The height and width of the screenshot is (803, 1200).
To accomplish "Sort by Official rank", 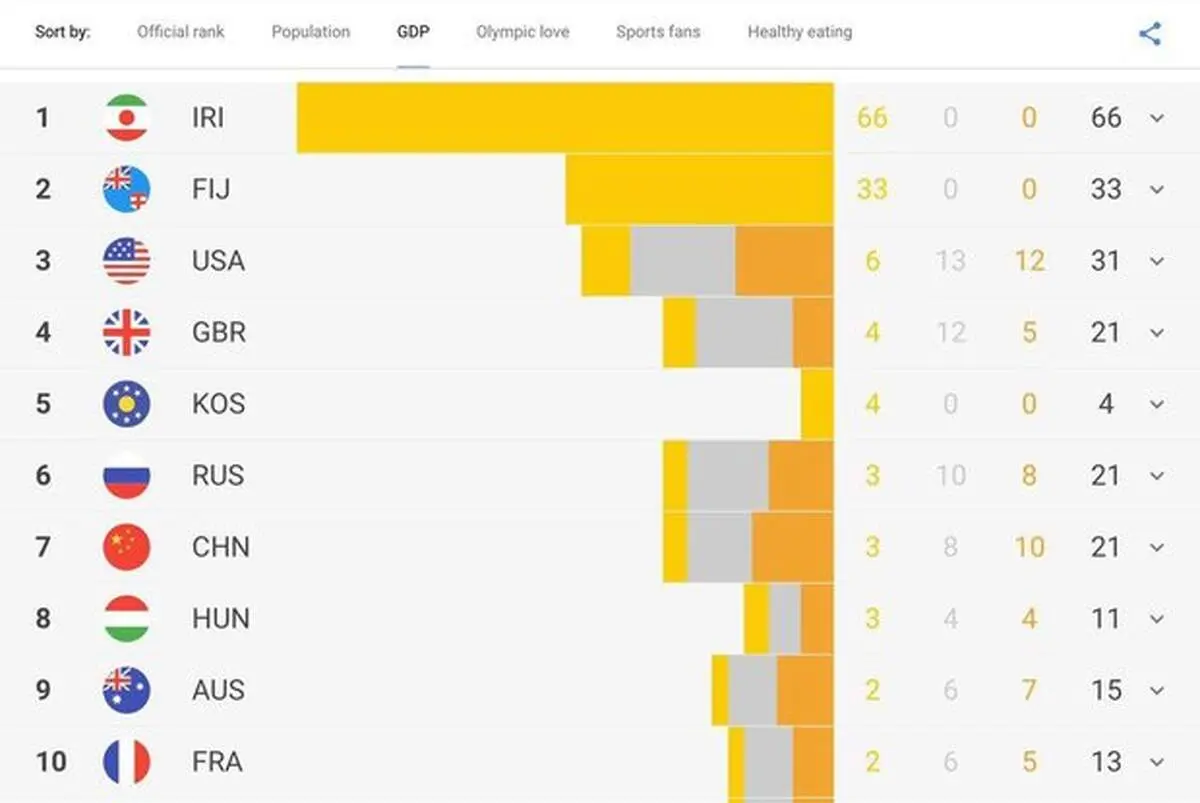I will [181, 32].
